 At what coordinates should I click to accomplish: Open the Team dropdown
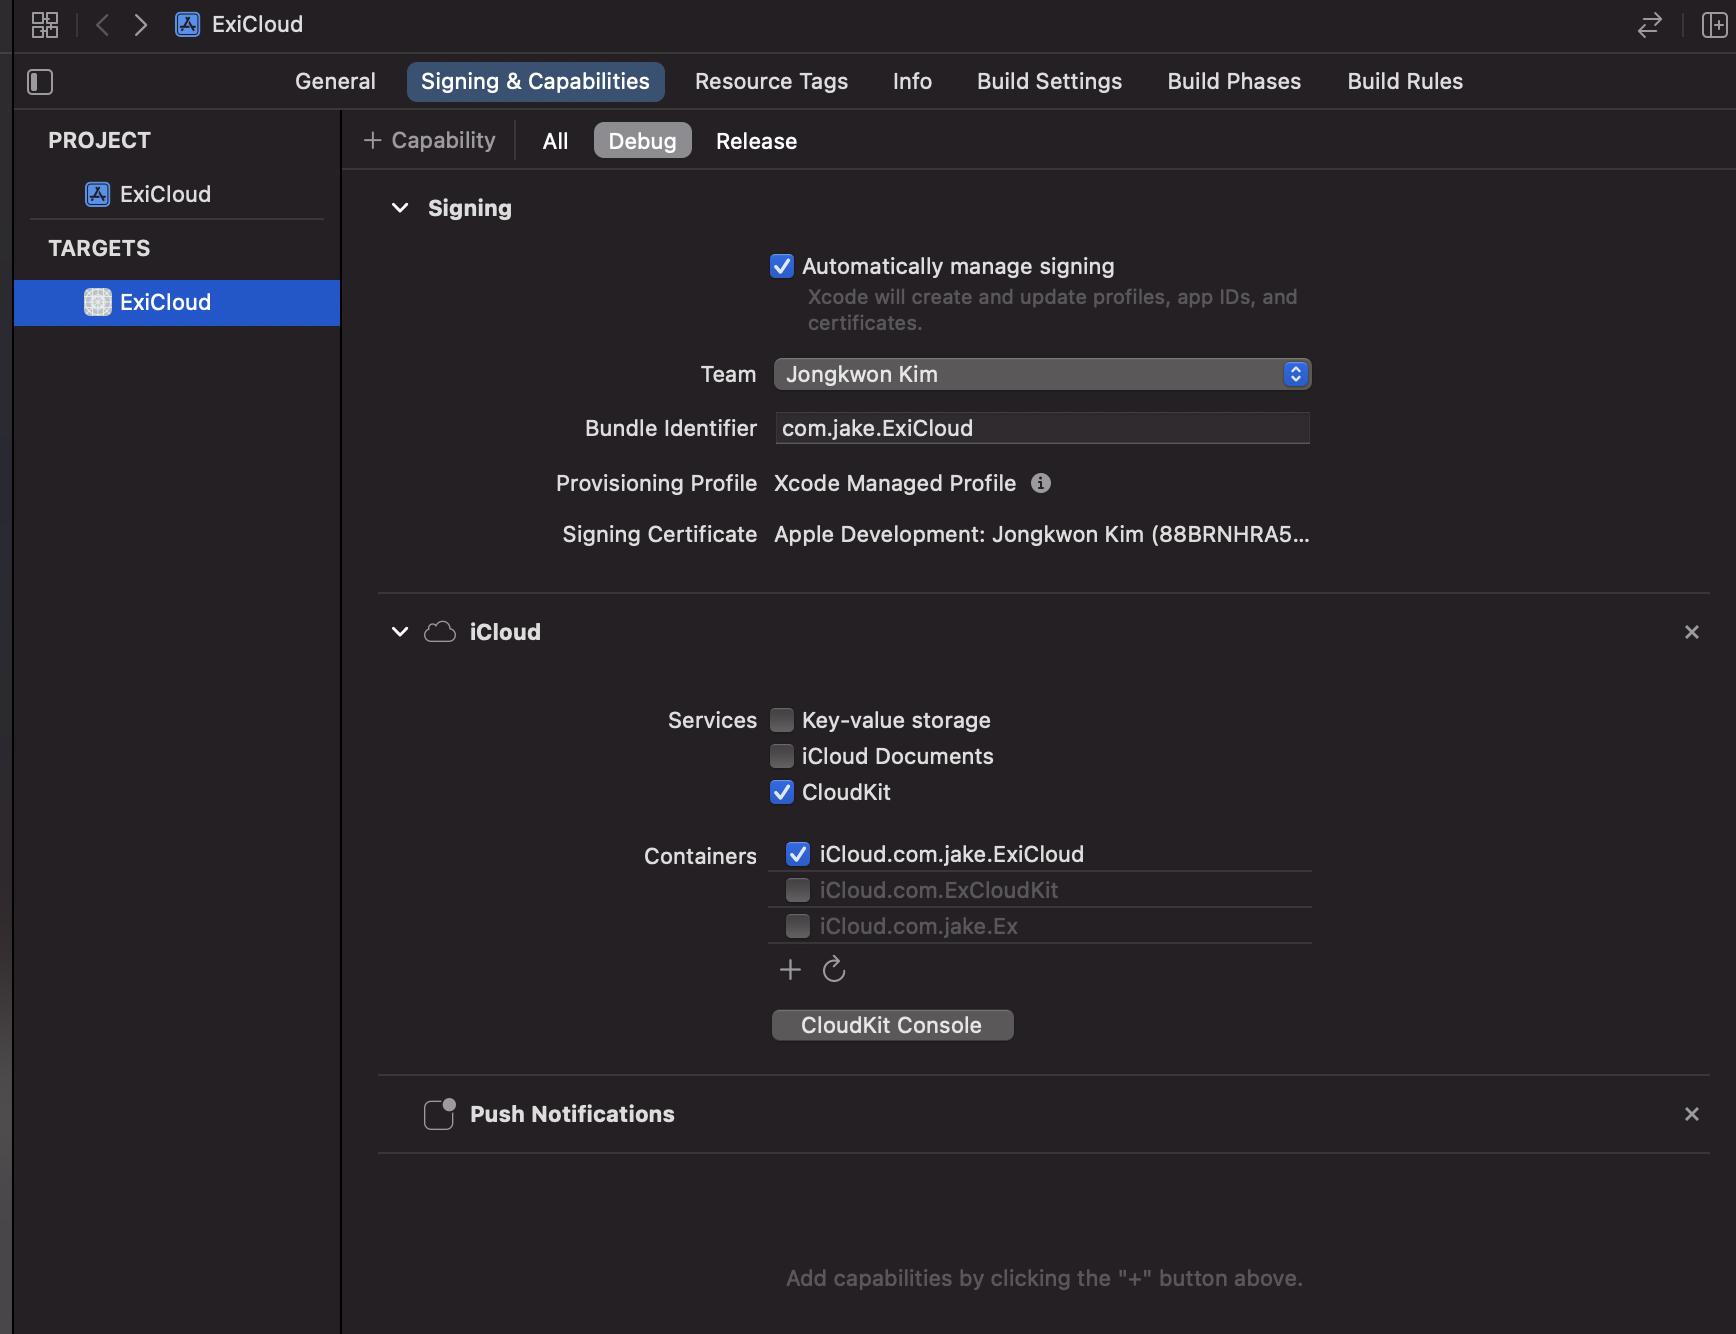(x=1042, y=374)
